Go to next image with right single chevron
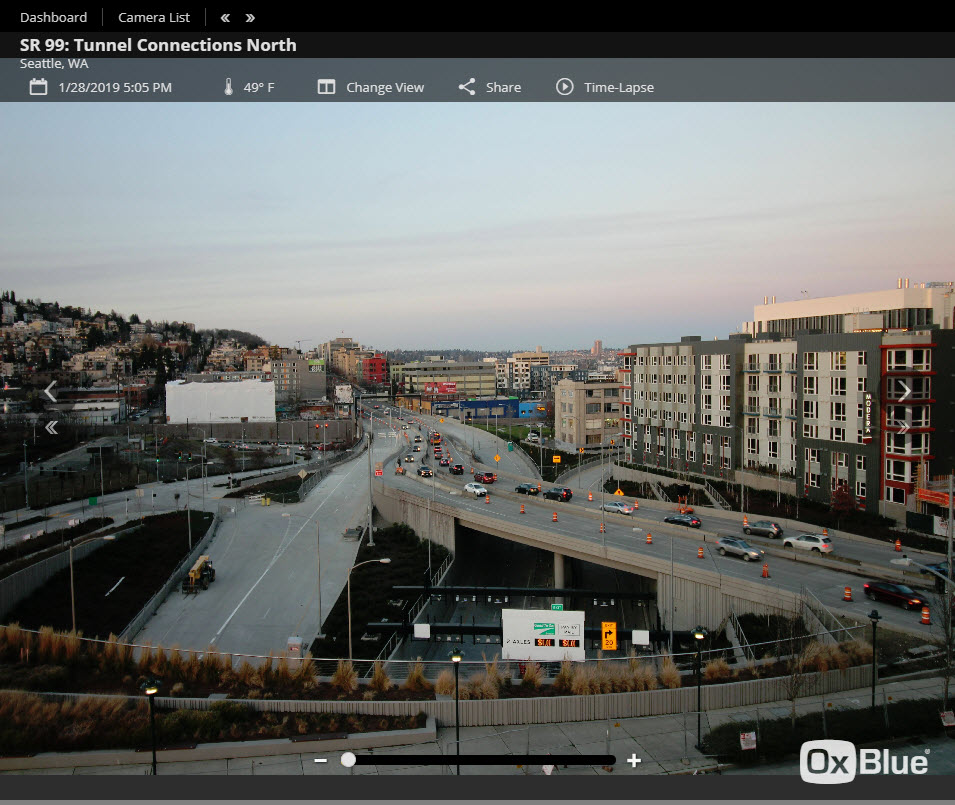 point(903,392)
